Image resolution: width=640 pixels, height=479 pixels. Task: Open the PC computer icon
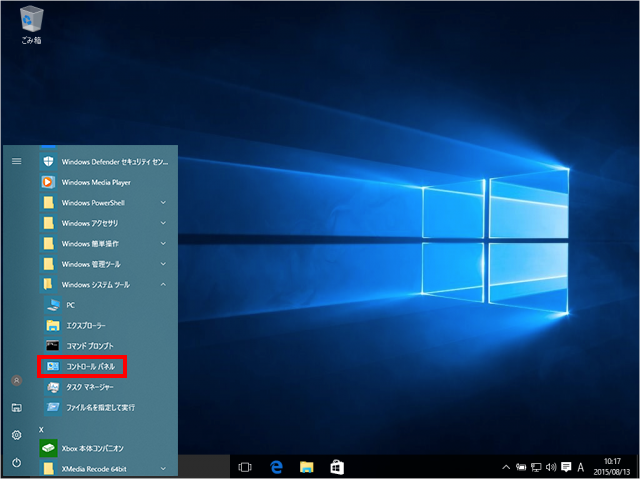point(53,305)
